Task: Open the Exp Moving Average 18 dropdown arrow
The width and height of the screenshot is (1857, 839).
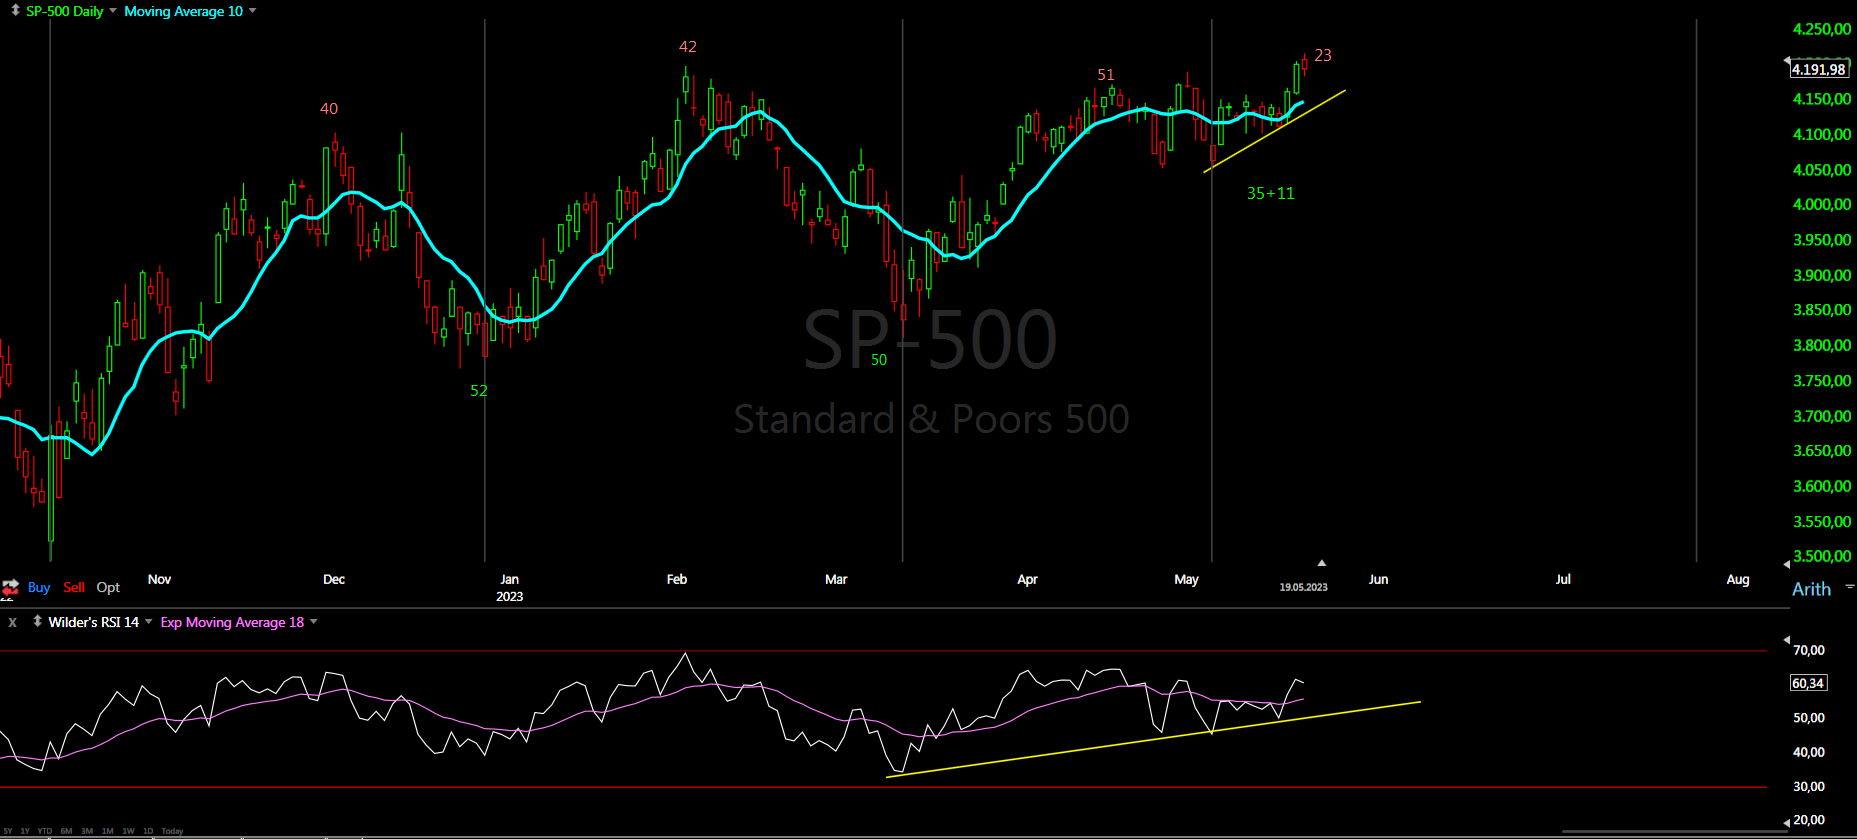Action: pyautogui.click(x=314, y=622)
